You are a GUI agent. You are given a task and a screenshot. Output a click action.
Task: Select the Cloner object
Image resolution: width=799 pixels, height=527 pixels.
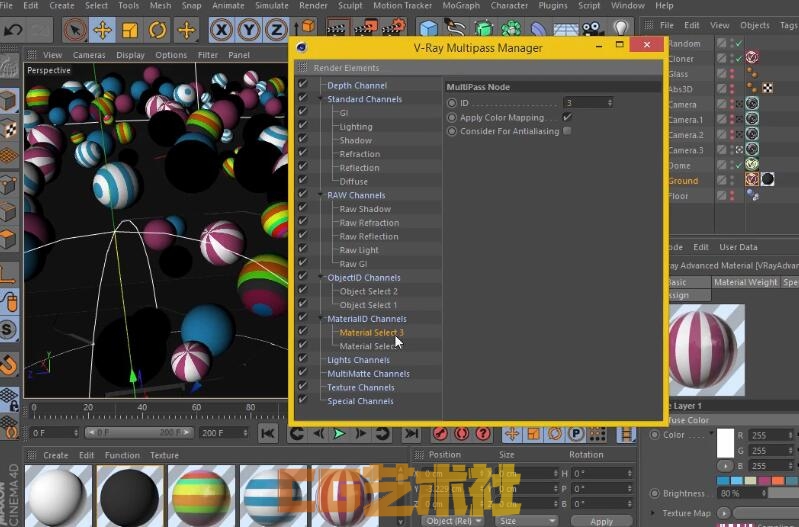click(681, 59)
